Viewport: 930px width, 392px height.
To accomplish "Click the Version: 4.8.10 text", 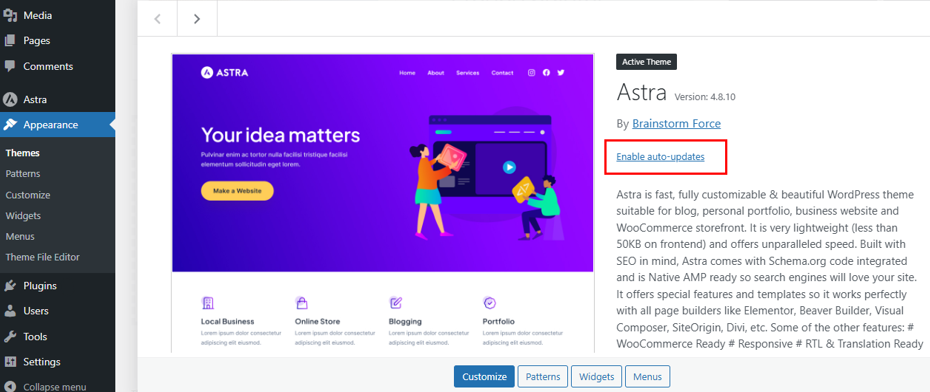I will [705, 97].
